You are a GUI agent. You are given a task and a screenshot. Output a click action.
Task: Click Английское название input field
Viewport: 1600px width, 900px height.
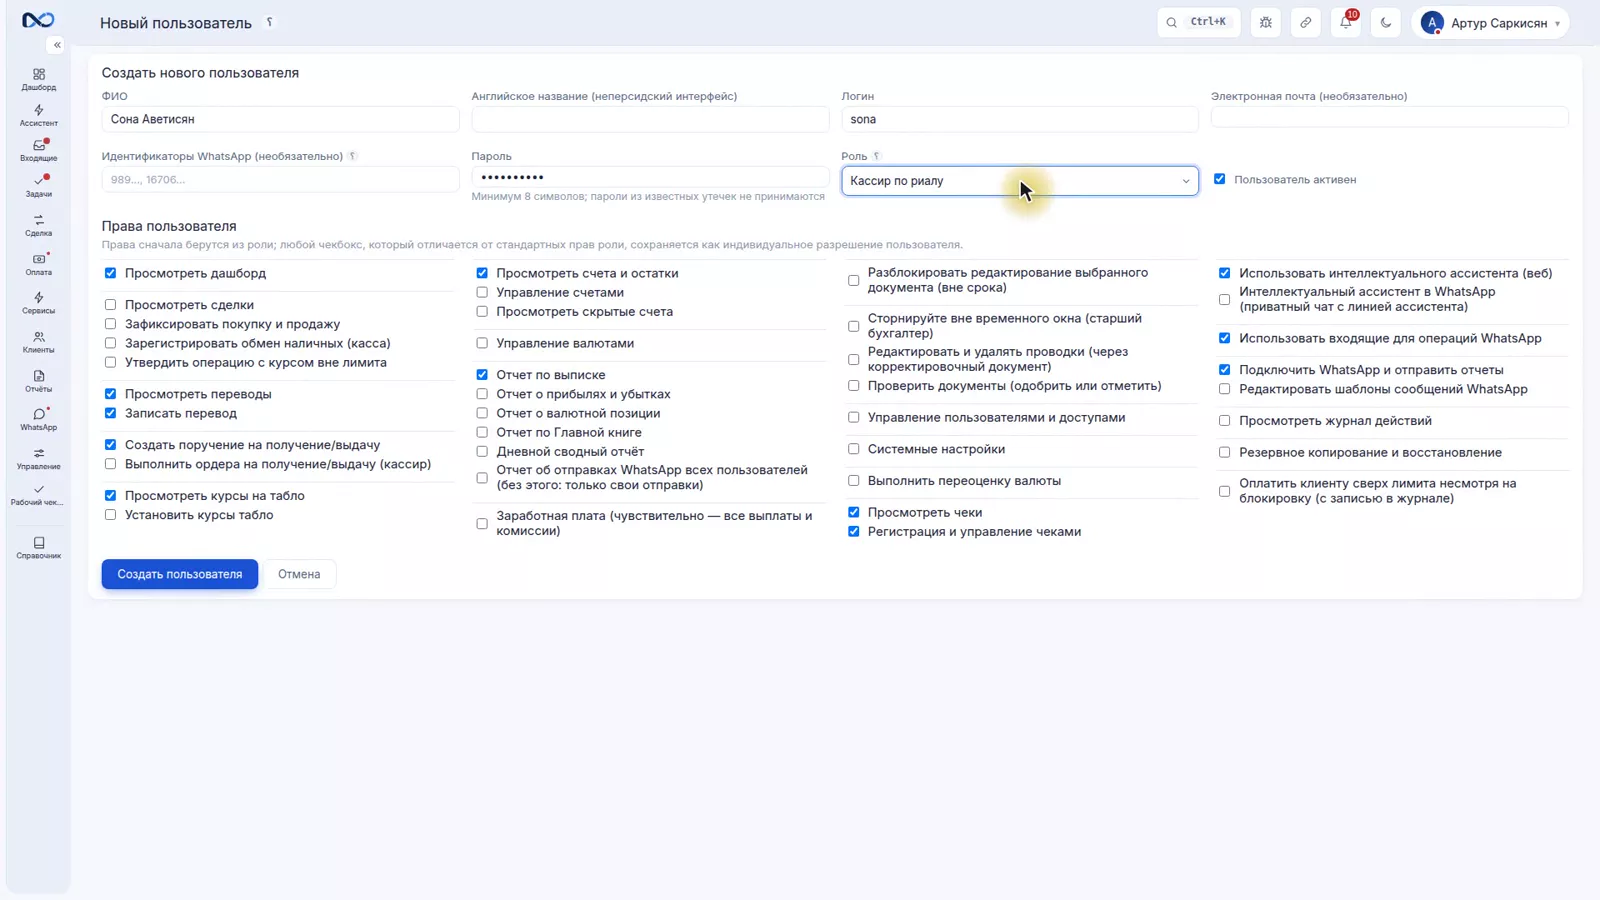[x=650, y=119]
